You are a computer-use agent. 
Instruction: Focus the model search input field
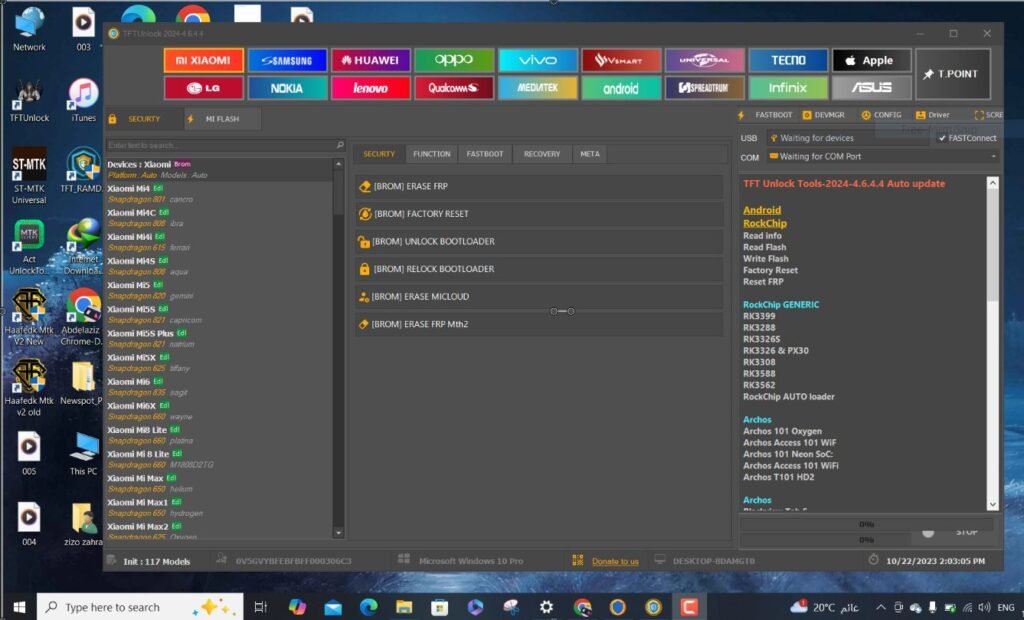[219, 145]
